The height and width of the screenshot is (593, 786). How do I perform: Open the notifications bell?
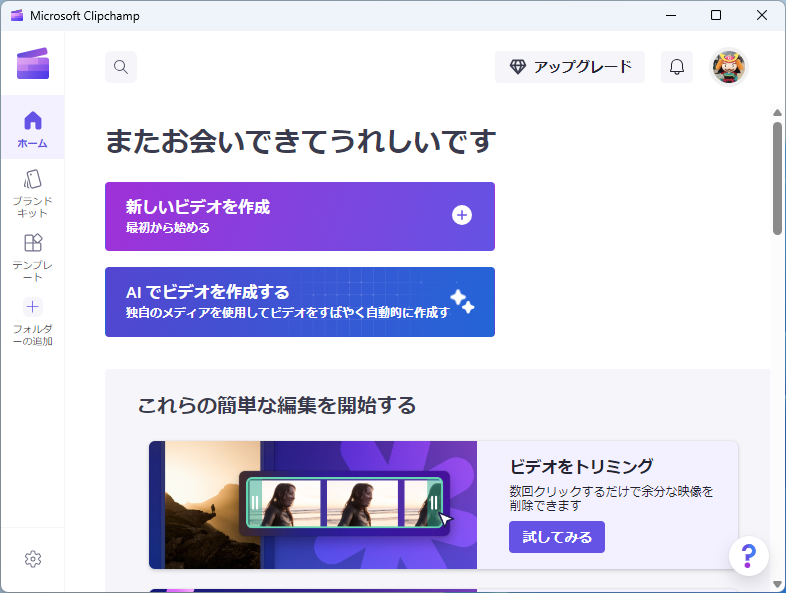point(677,67)
